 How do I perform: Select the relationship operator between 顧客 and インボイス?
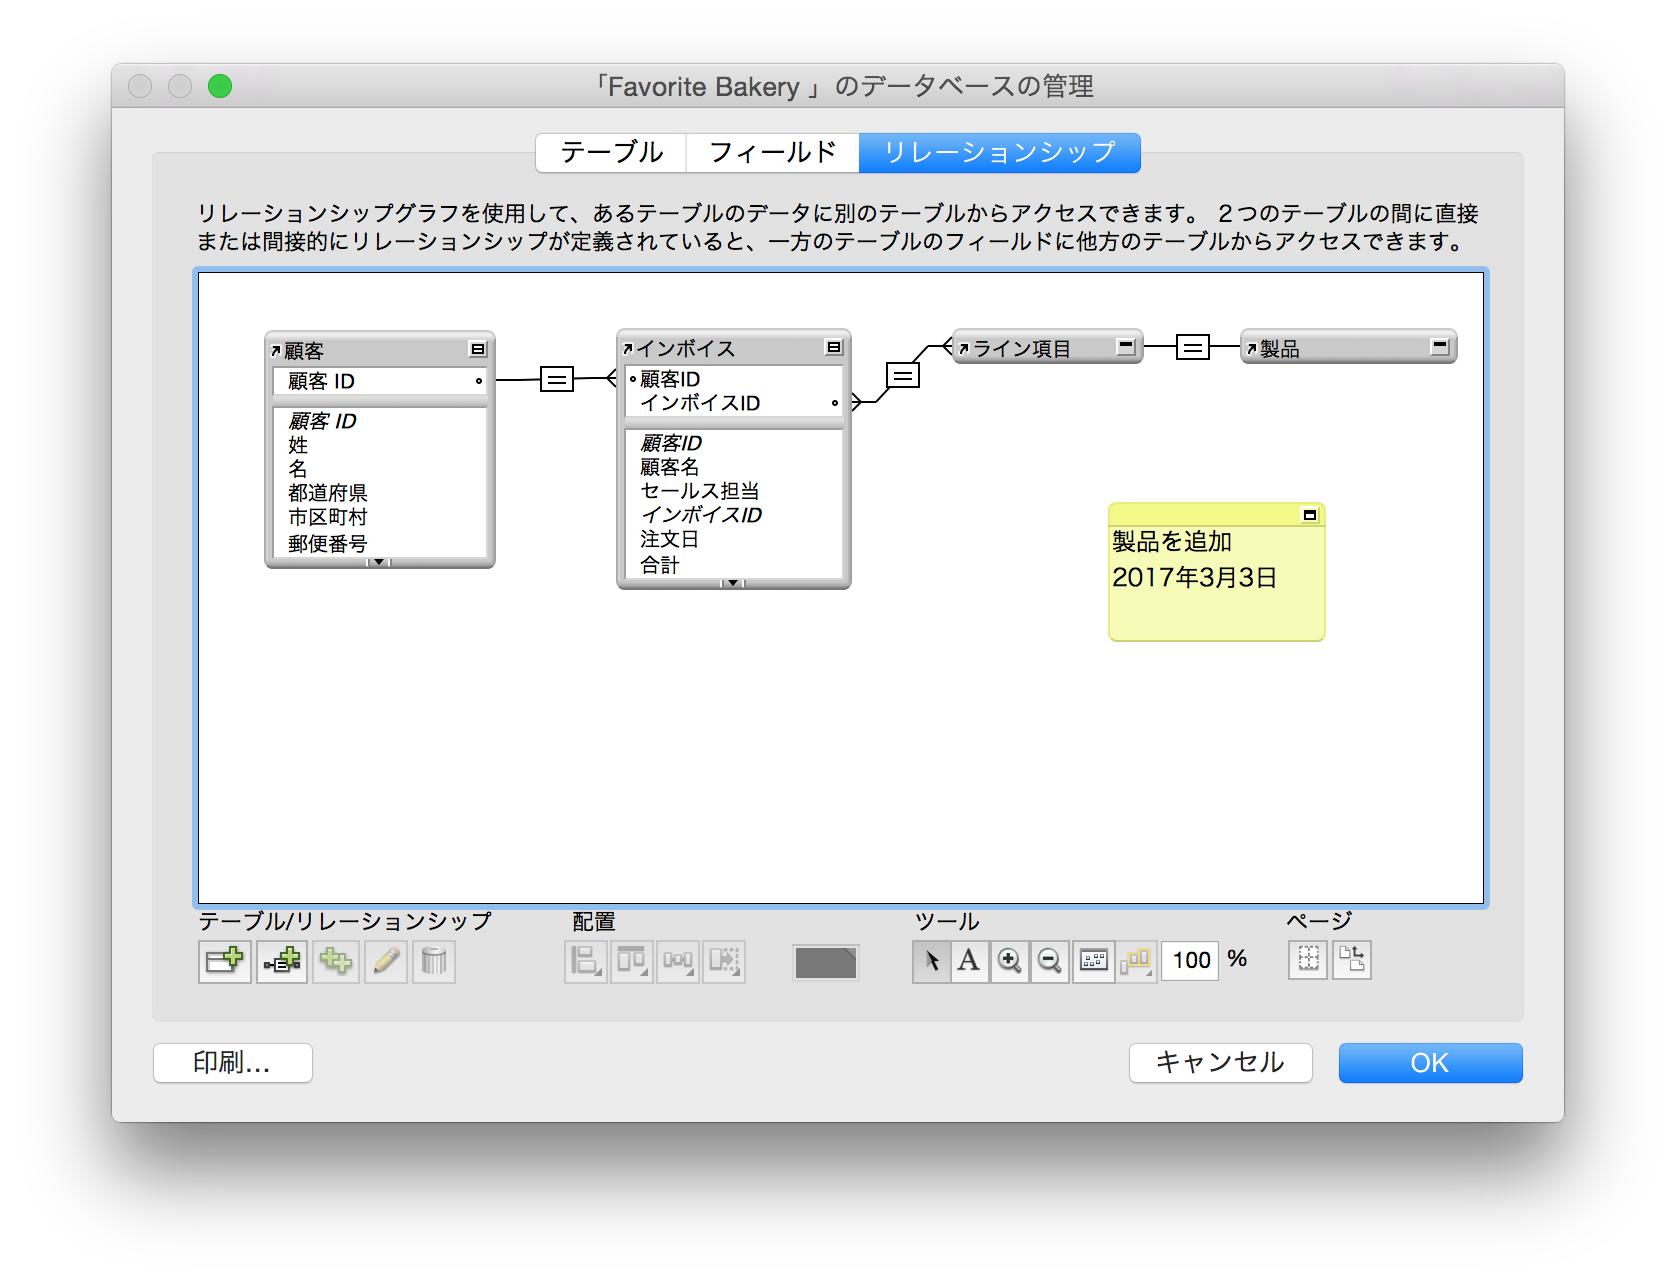[x=557, y=379]
